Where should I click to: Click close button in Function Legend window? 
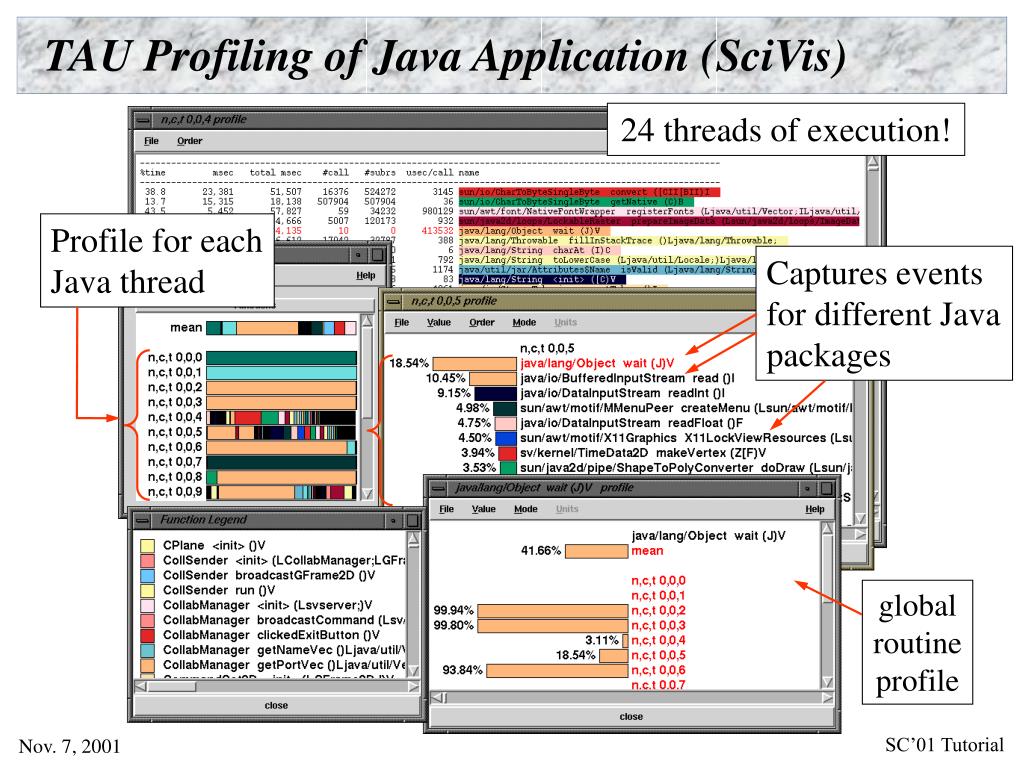point(276,706)
